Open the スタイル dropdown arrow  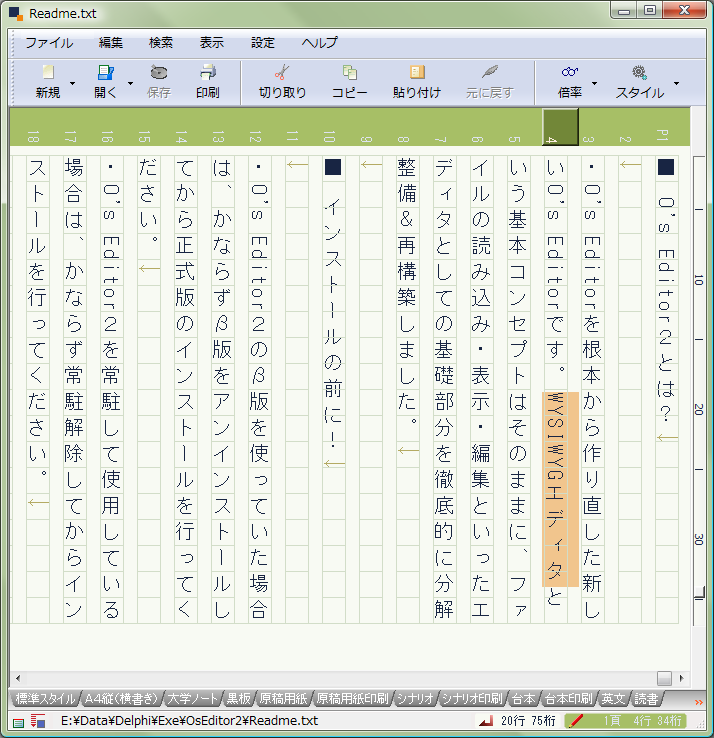click(676, 83)
